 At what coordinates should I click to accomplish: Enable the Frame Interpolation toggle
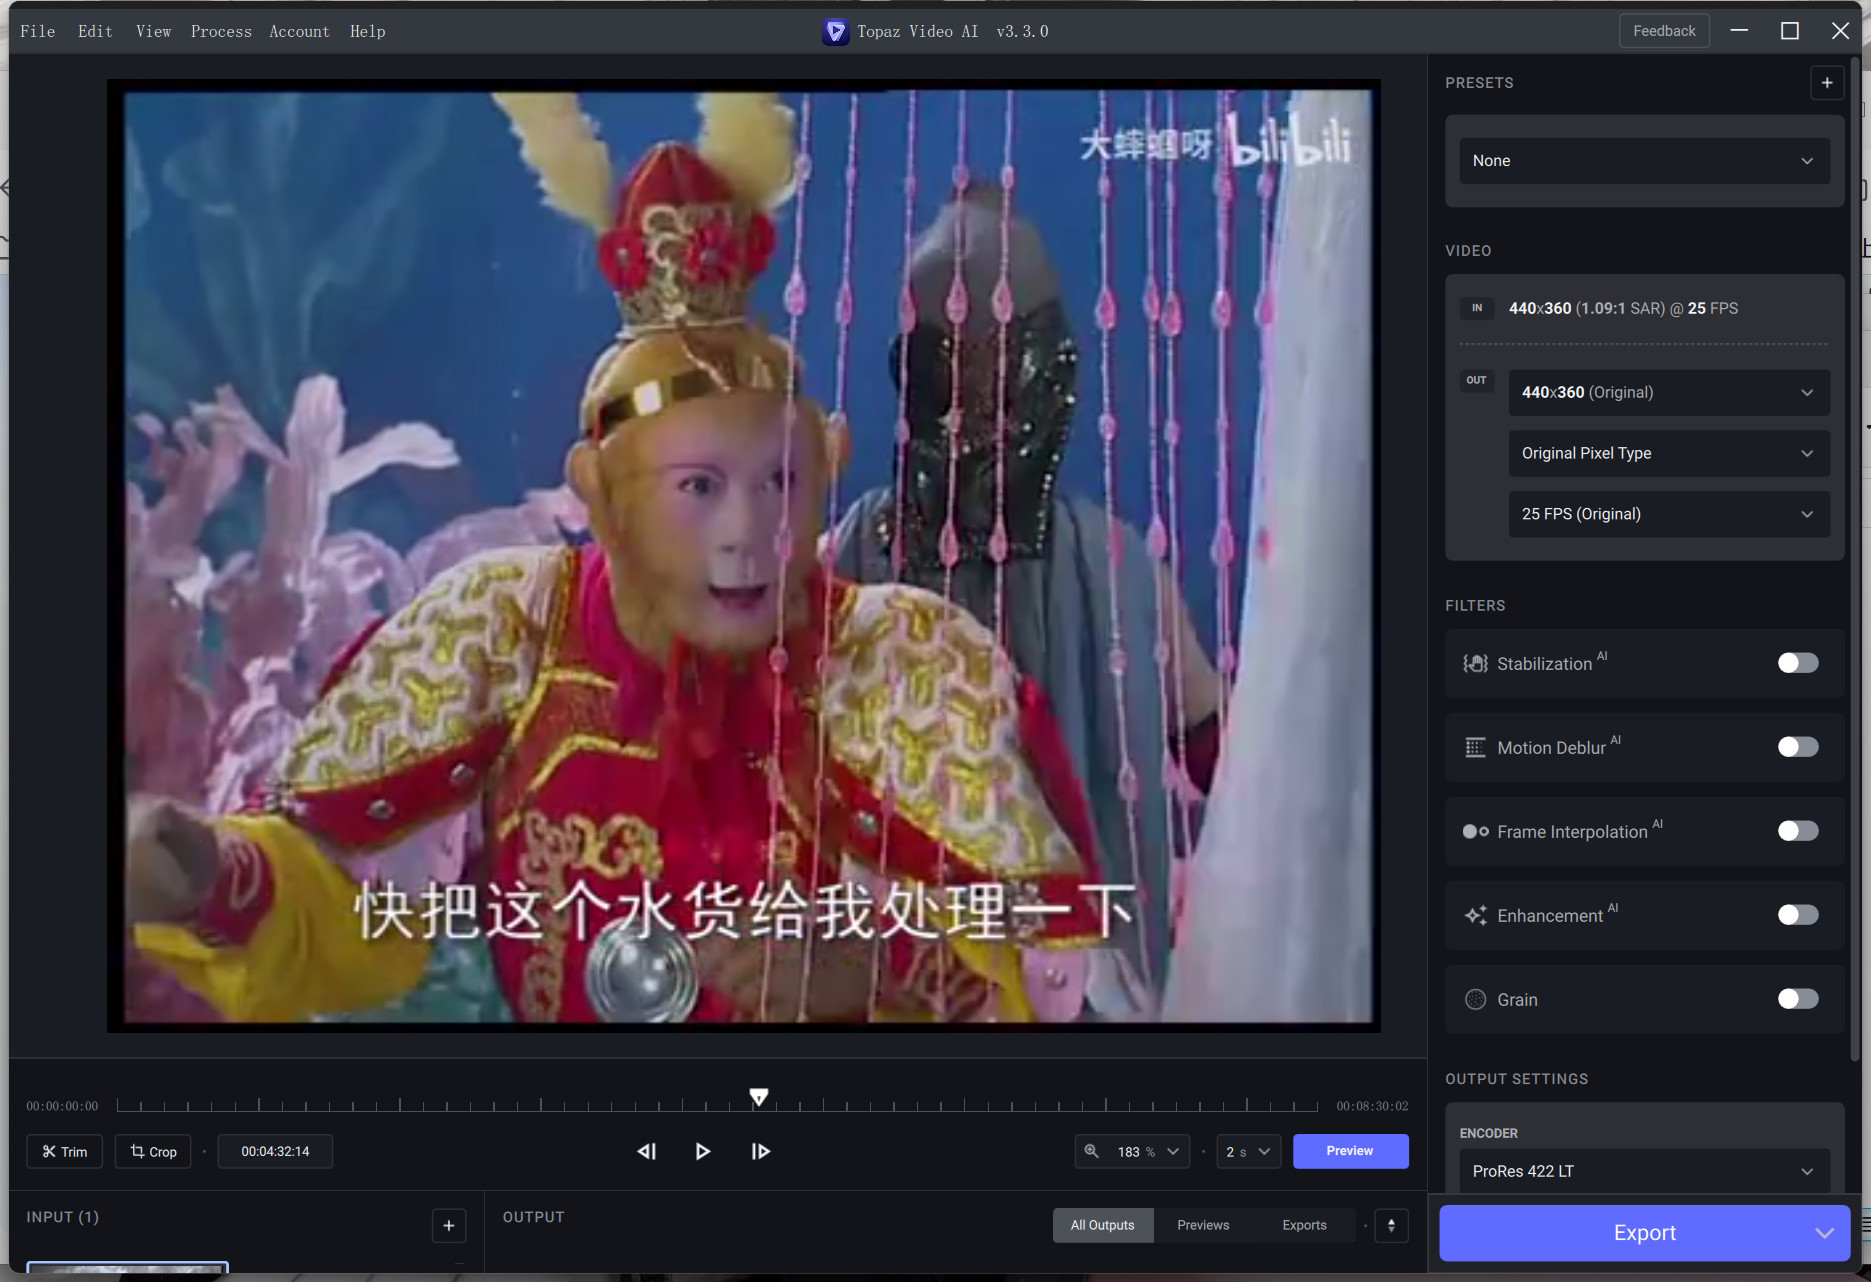(x=1797, y=831)
